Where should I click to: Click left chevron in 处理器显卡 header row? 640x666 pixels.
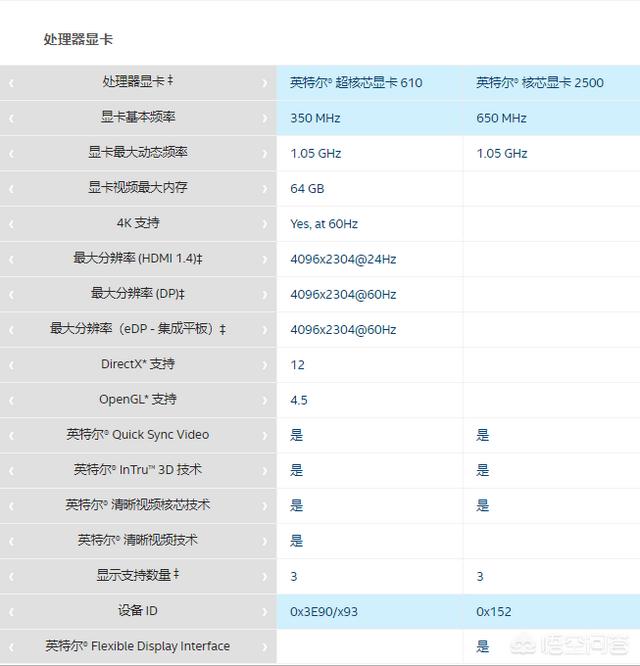(11, 83)
